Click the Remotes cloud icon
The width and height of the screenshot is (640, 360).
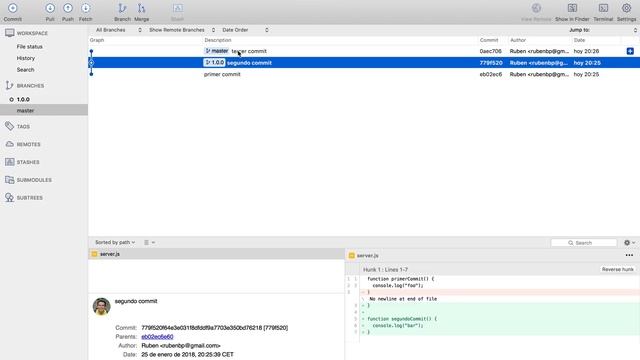tap(10, 144)
